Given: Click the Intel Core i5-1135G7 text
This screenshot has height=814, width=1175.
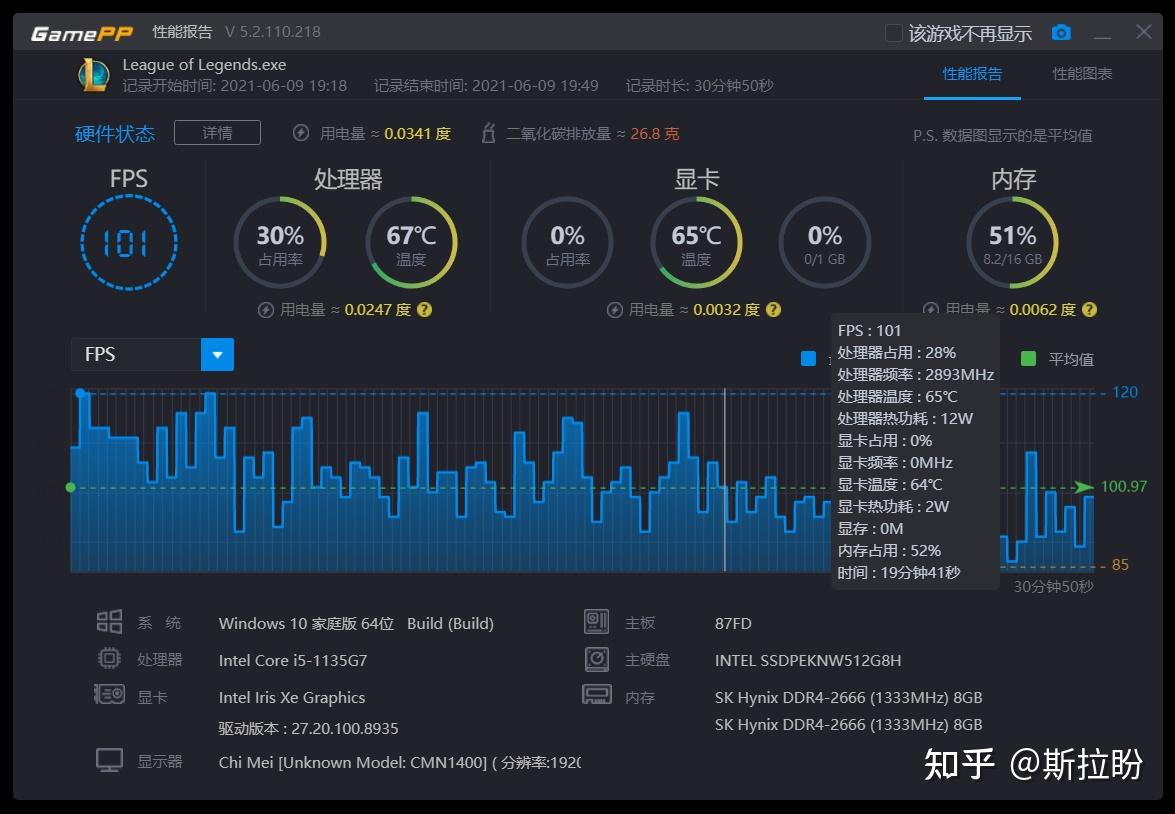Looking at the screenshot, I should 293,660.
